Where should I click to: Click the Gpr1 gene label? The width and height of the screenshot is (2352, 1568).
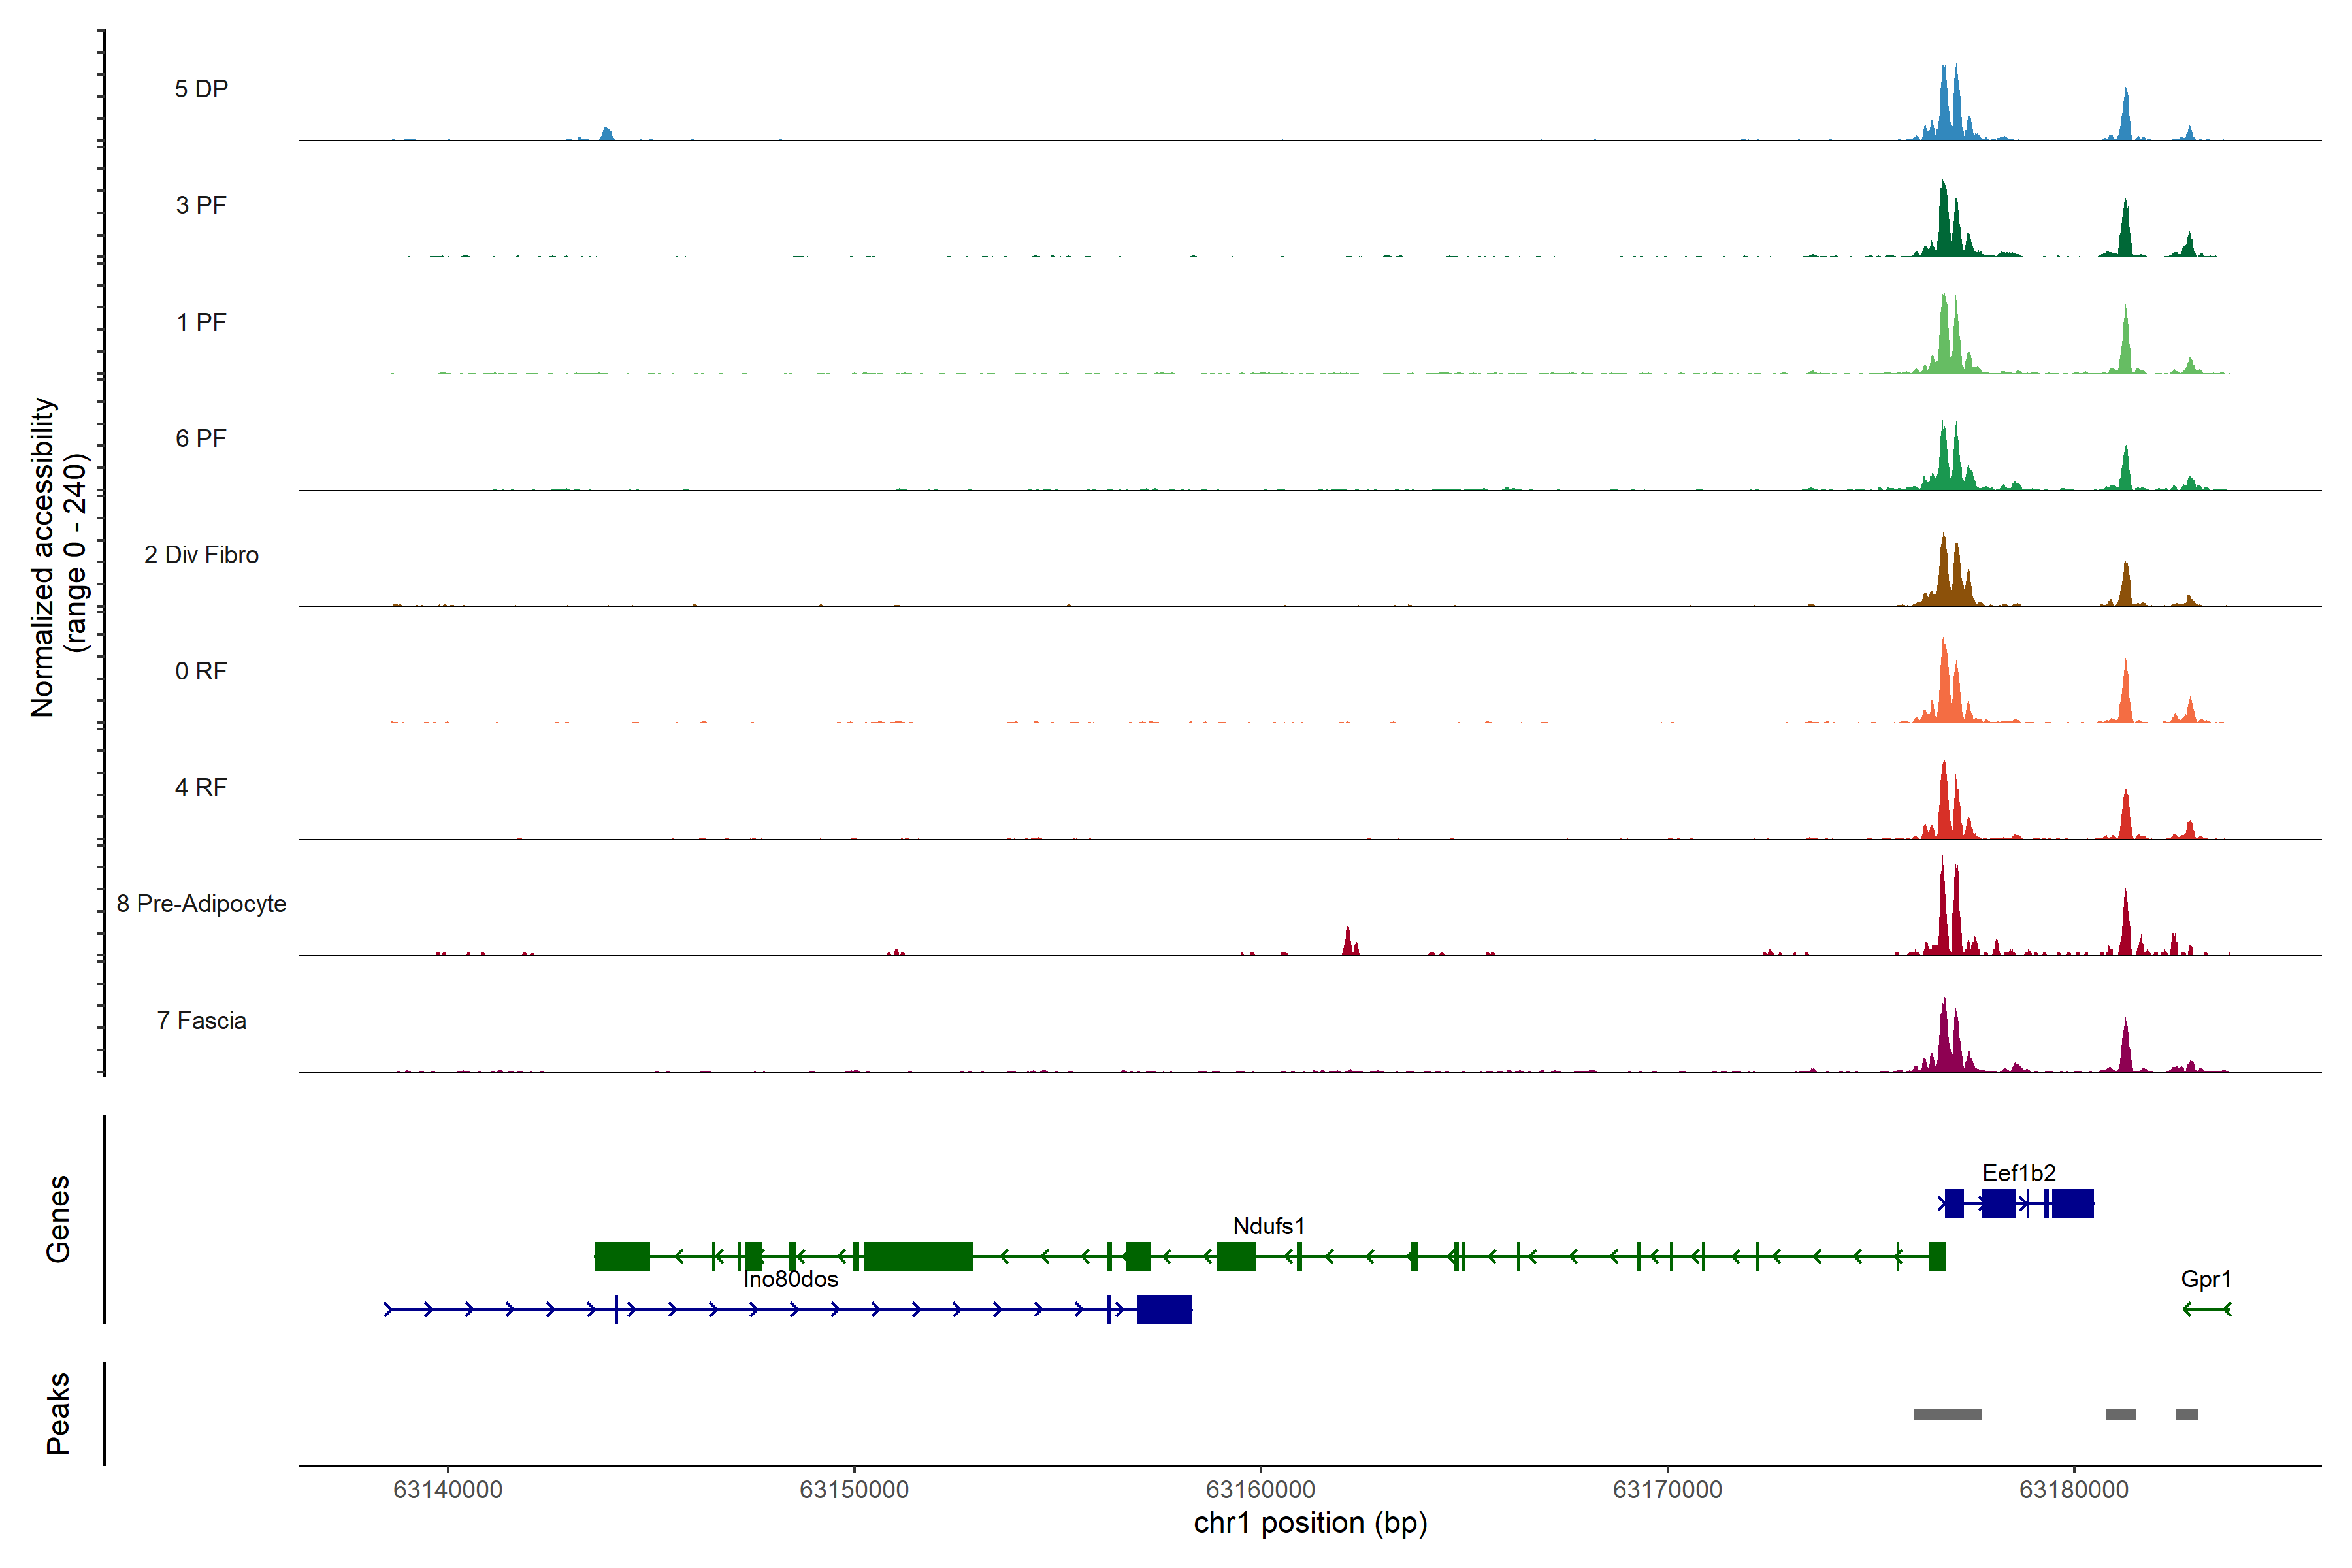coord(2205,1278)
